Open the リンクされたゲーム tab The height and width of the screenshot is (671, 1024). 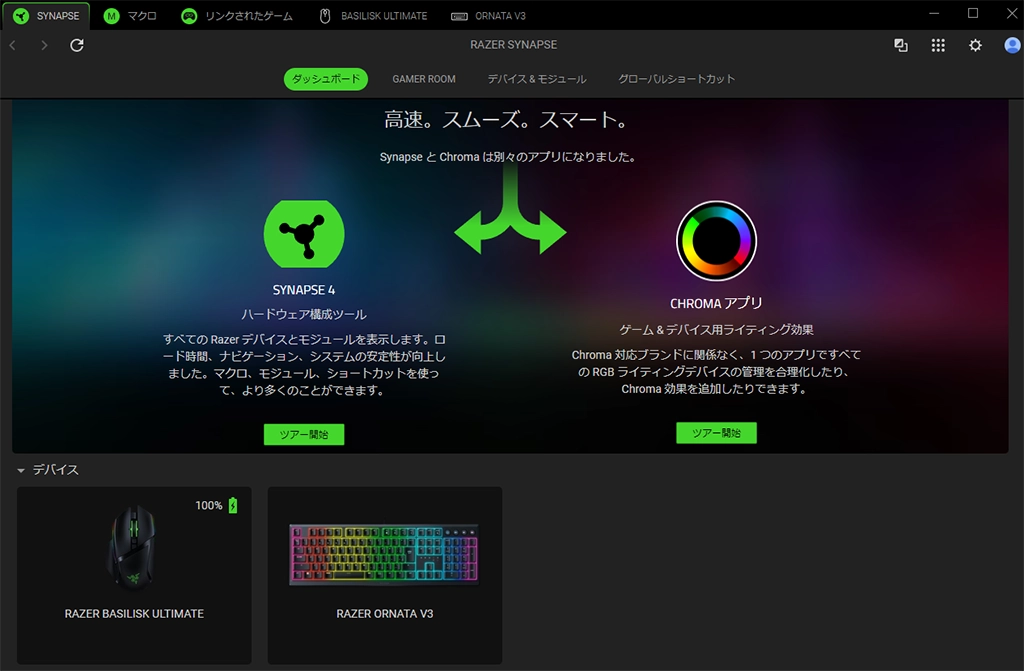click(x=237, y=16)
